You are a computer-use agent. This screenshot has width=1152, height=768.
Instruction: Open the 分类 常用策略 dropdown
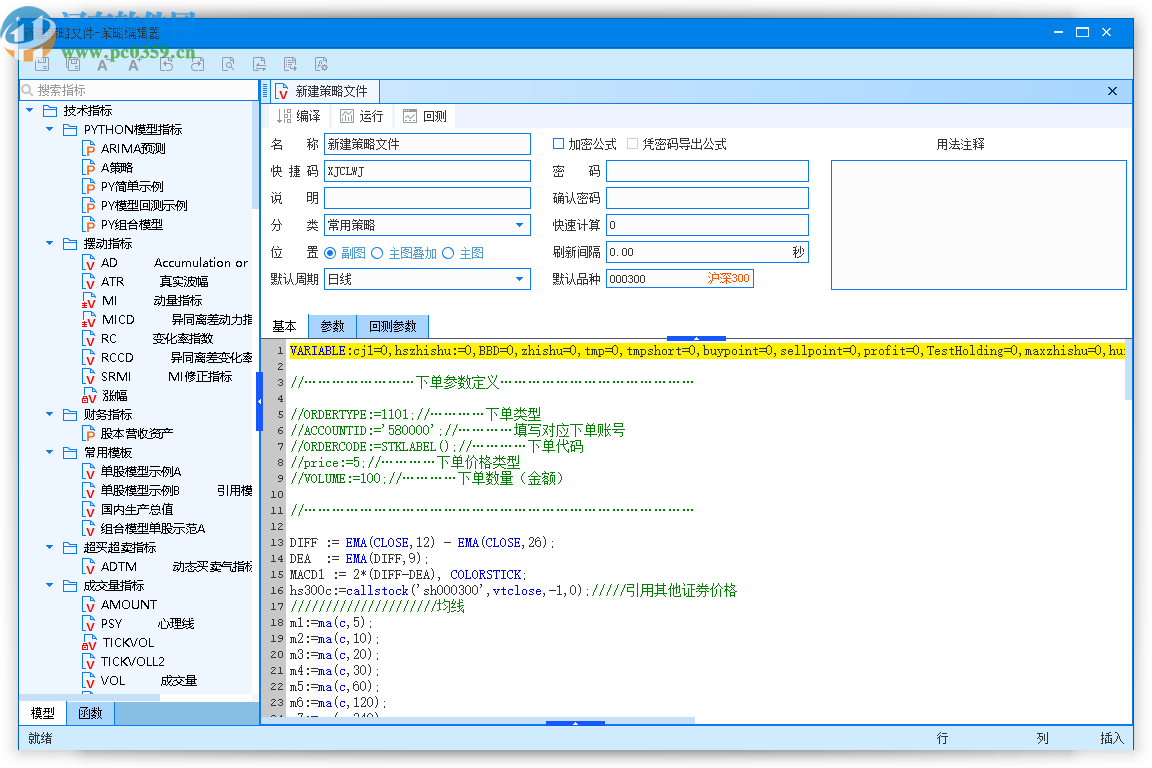tap(519, 225)
